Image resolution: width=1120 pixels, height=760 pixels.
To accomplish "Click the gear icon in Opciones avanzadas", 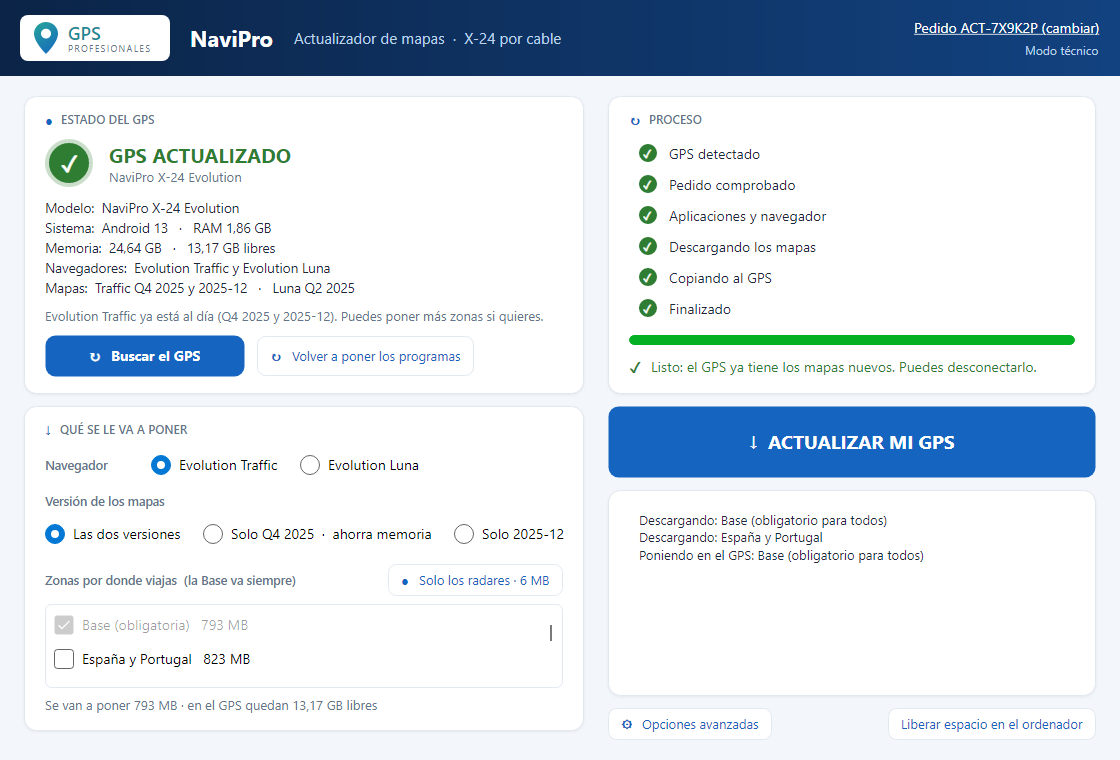I will (x=627, y=724).
